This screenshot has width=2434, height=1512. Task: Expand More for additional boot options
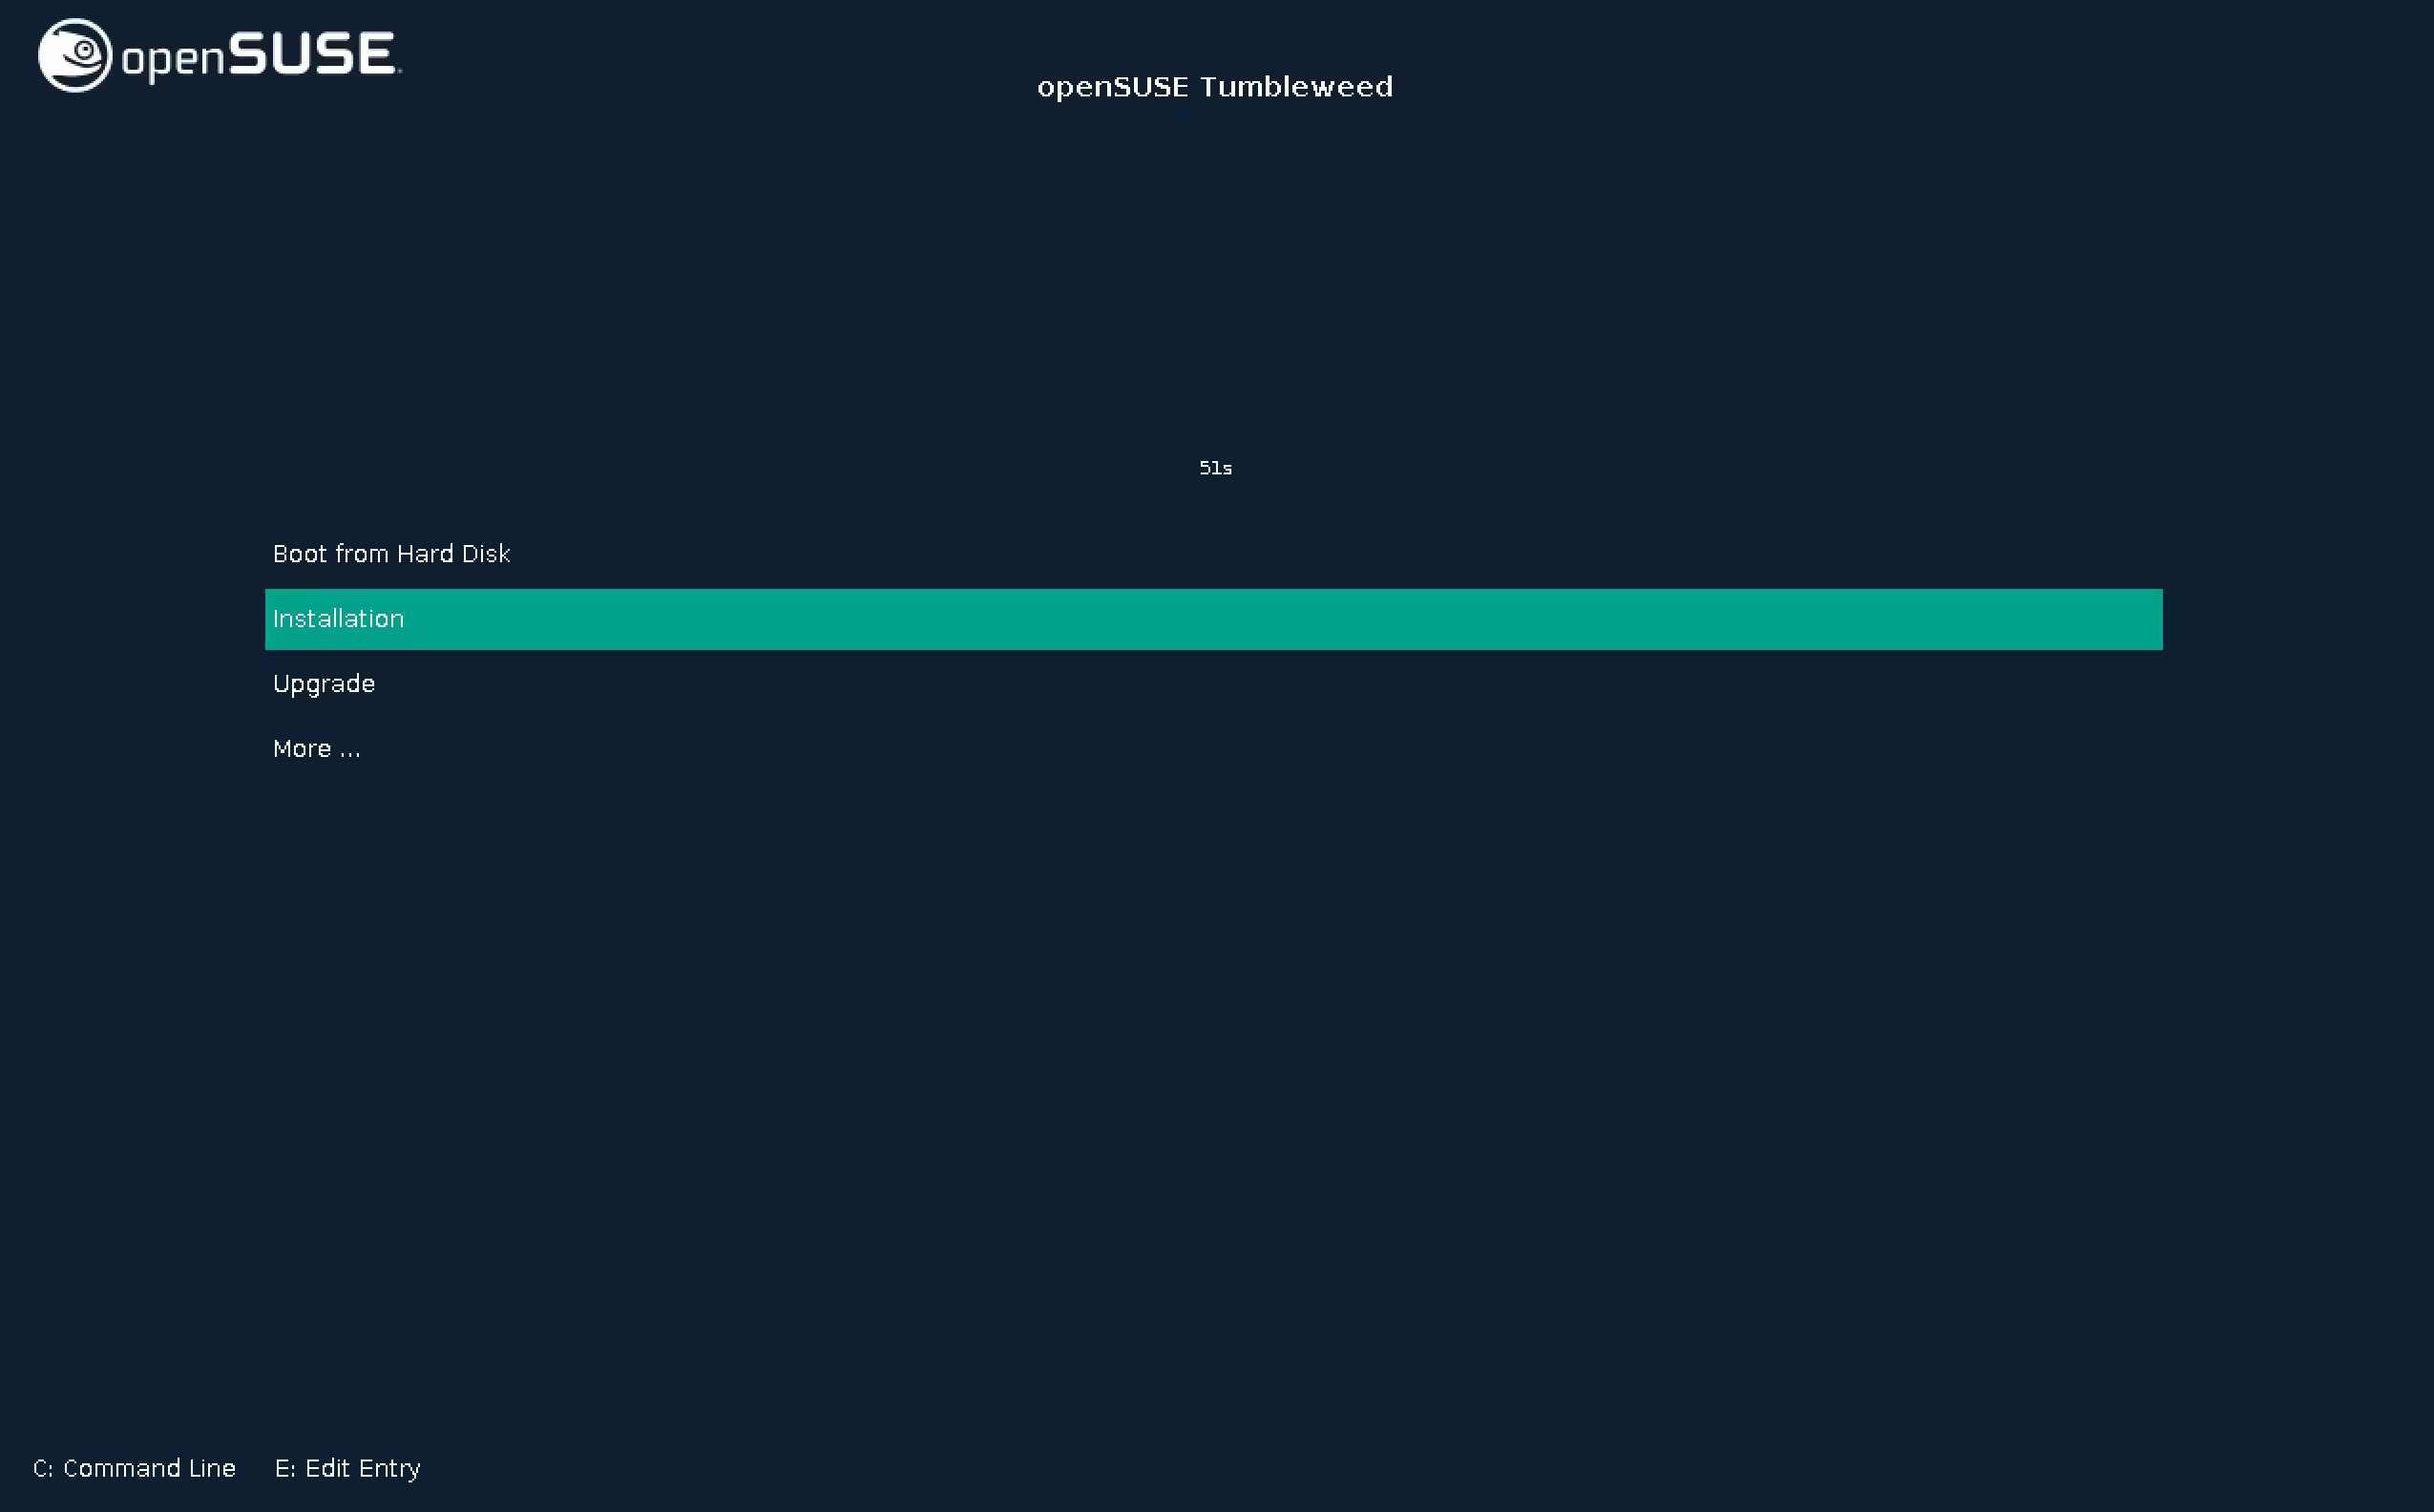[317, 748]
